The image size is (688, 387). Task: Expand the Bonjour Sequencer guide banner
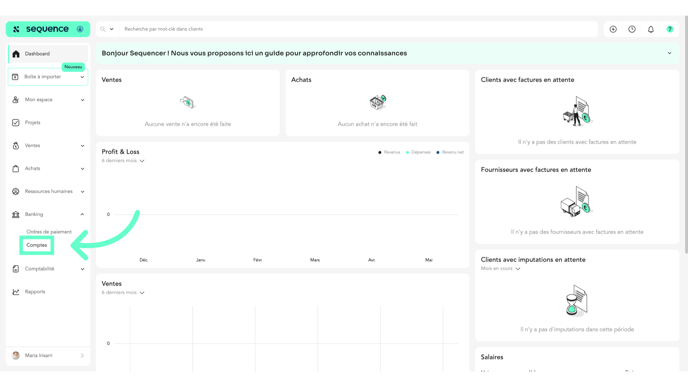pos(670,53)
